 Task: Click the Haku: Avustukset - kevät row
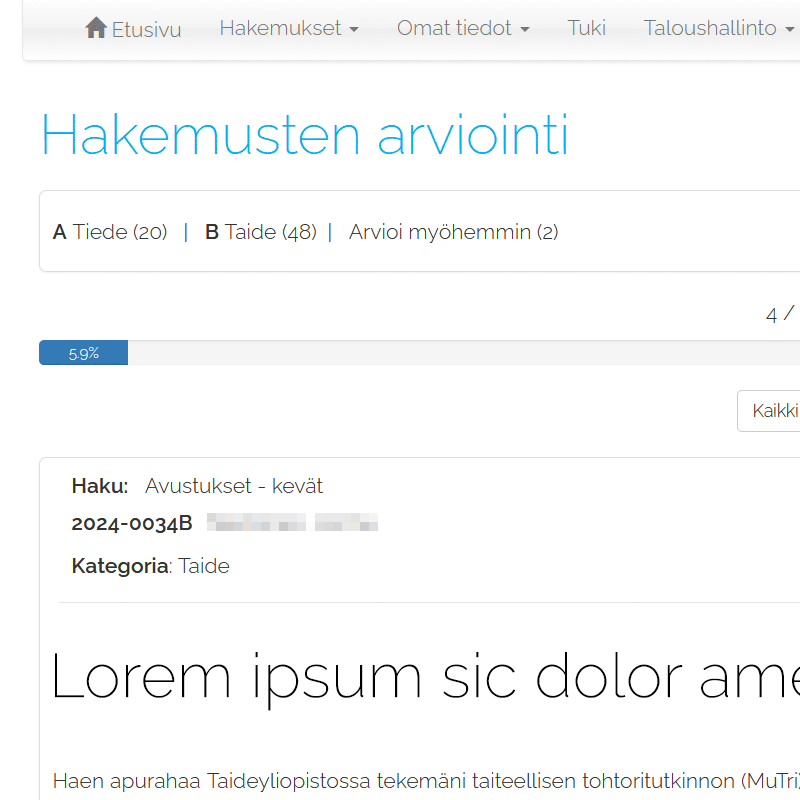click(197, 486)
